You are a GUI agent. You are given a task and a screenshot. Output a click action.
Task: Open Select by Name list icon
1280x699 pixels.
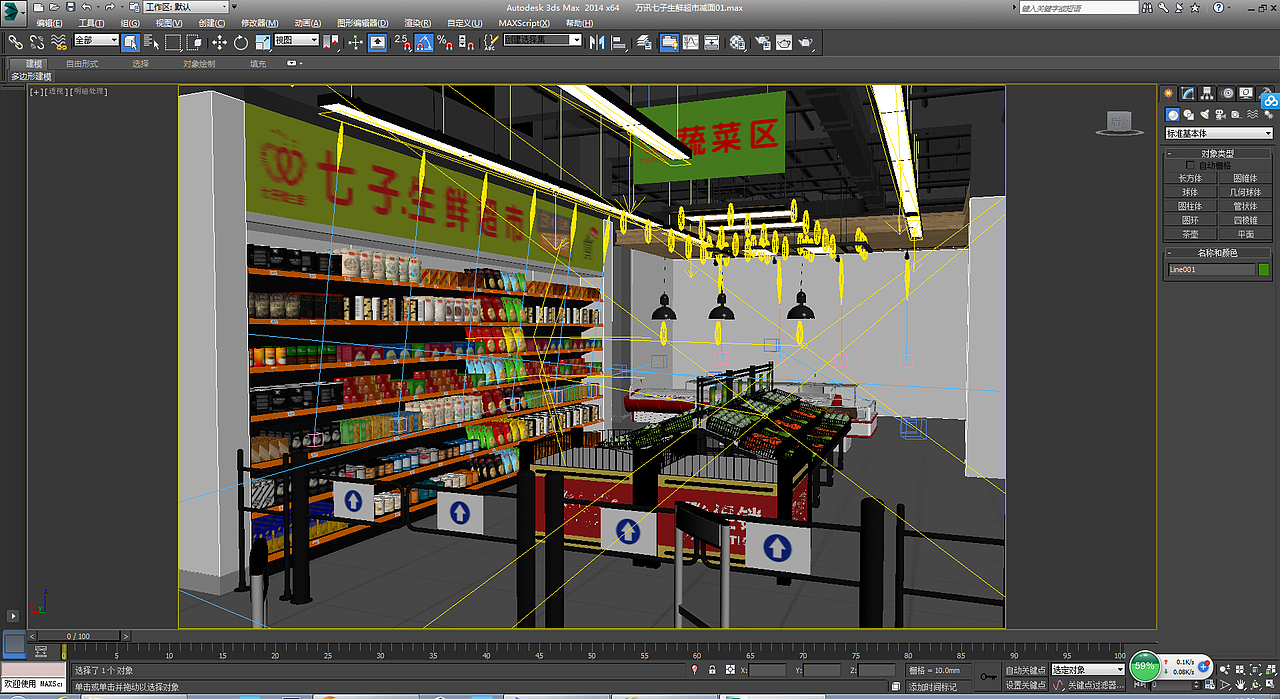click(152, 42)
